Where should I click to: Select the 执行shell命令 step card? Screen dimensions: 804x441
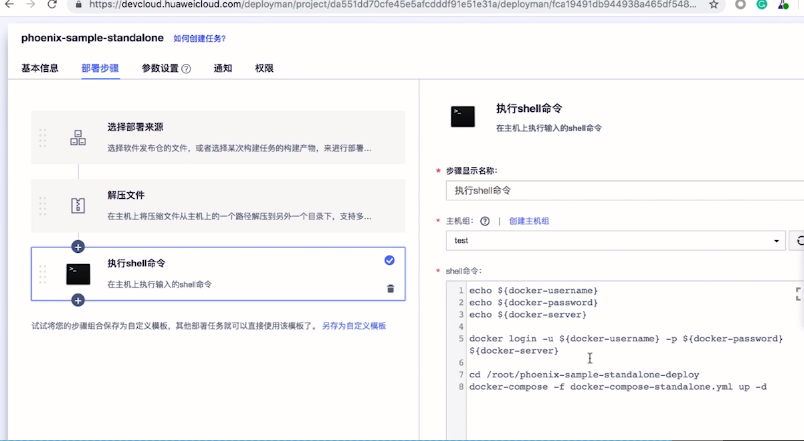tap(218, 274)
